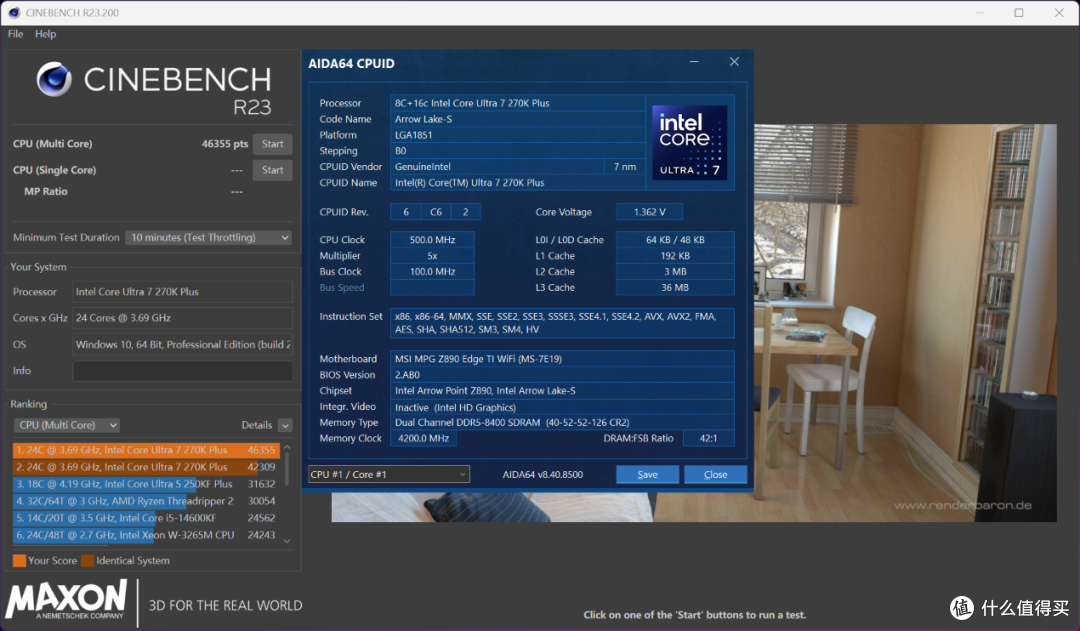1080x631 pixels.
Task: Click the Intel Core Ultra 7 badge
Action: [x=689, y=143]
